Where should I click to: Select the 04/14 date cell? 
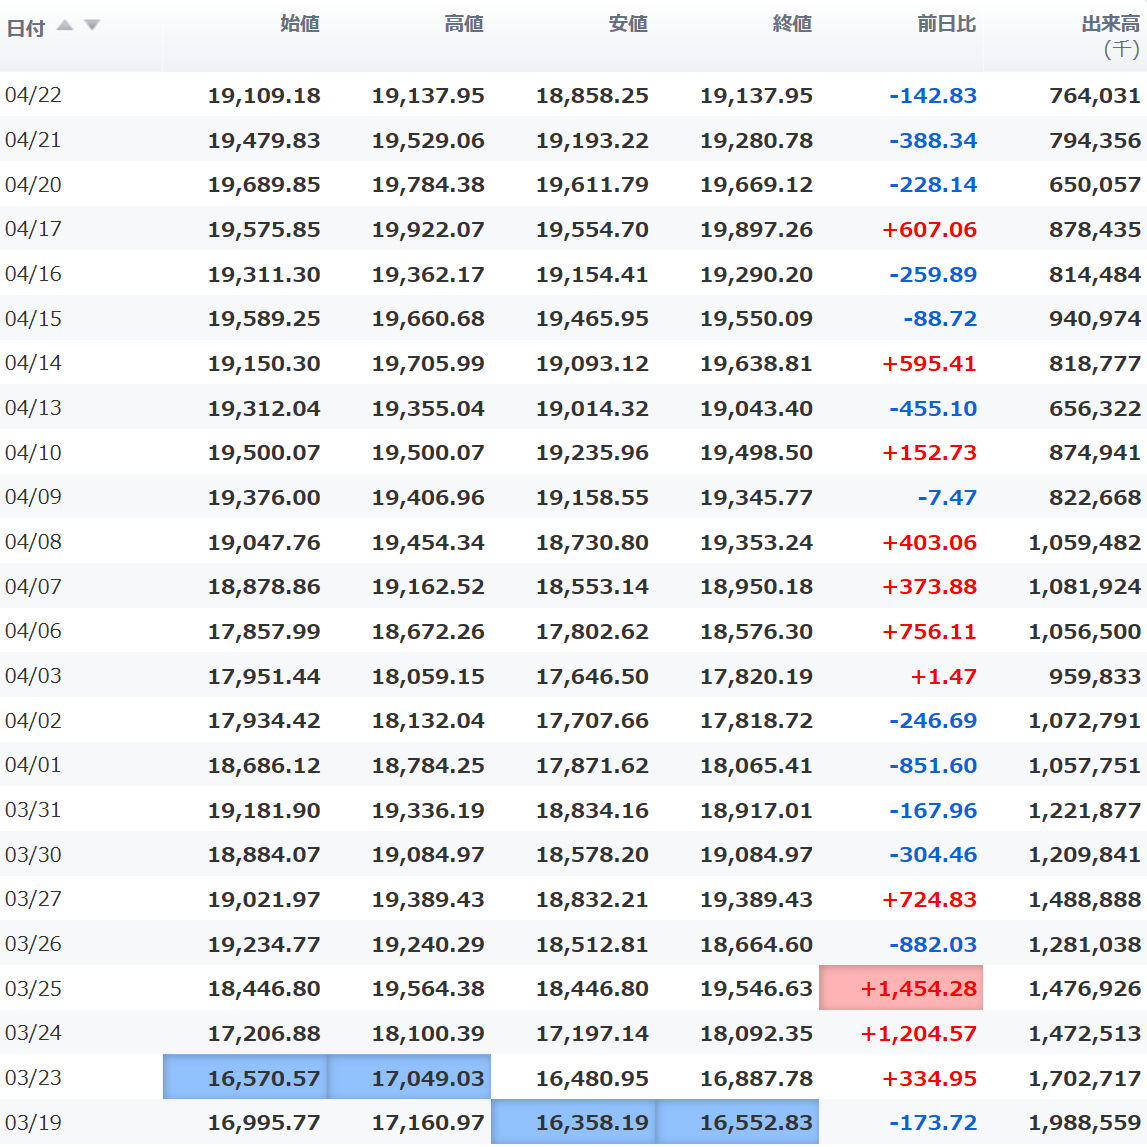pos(34,363)
